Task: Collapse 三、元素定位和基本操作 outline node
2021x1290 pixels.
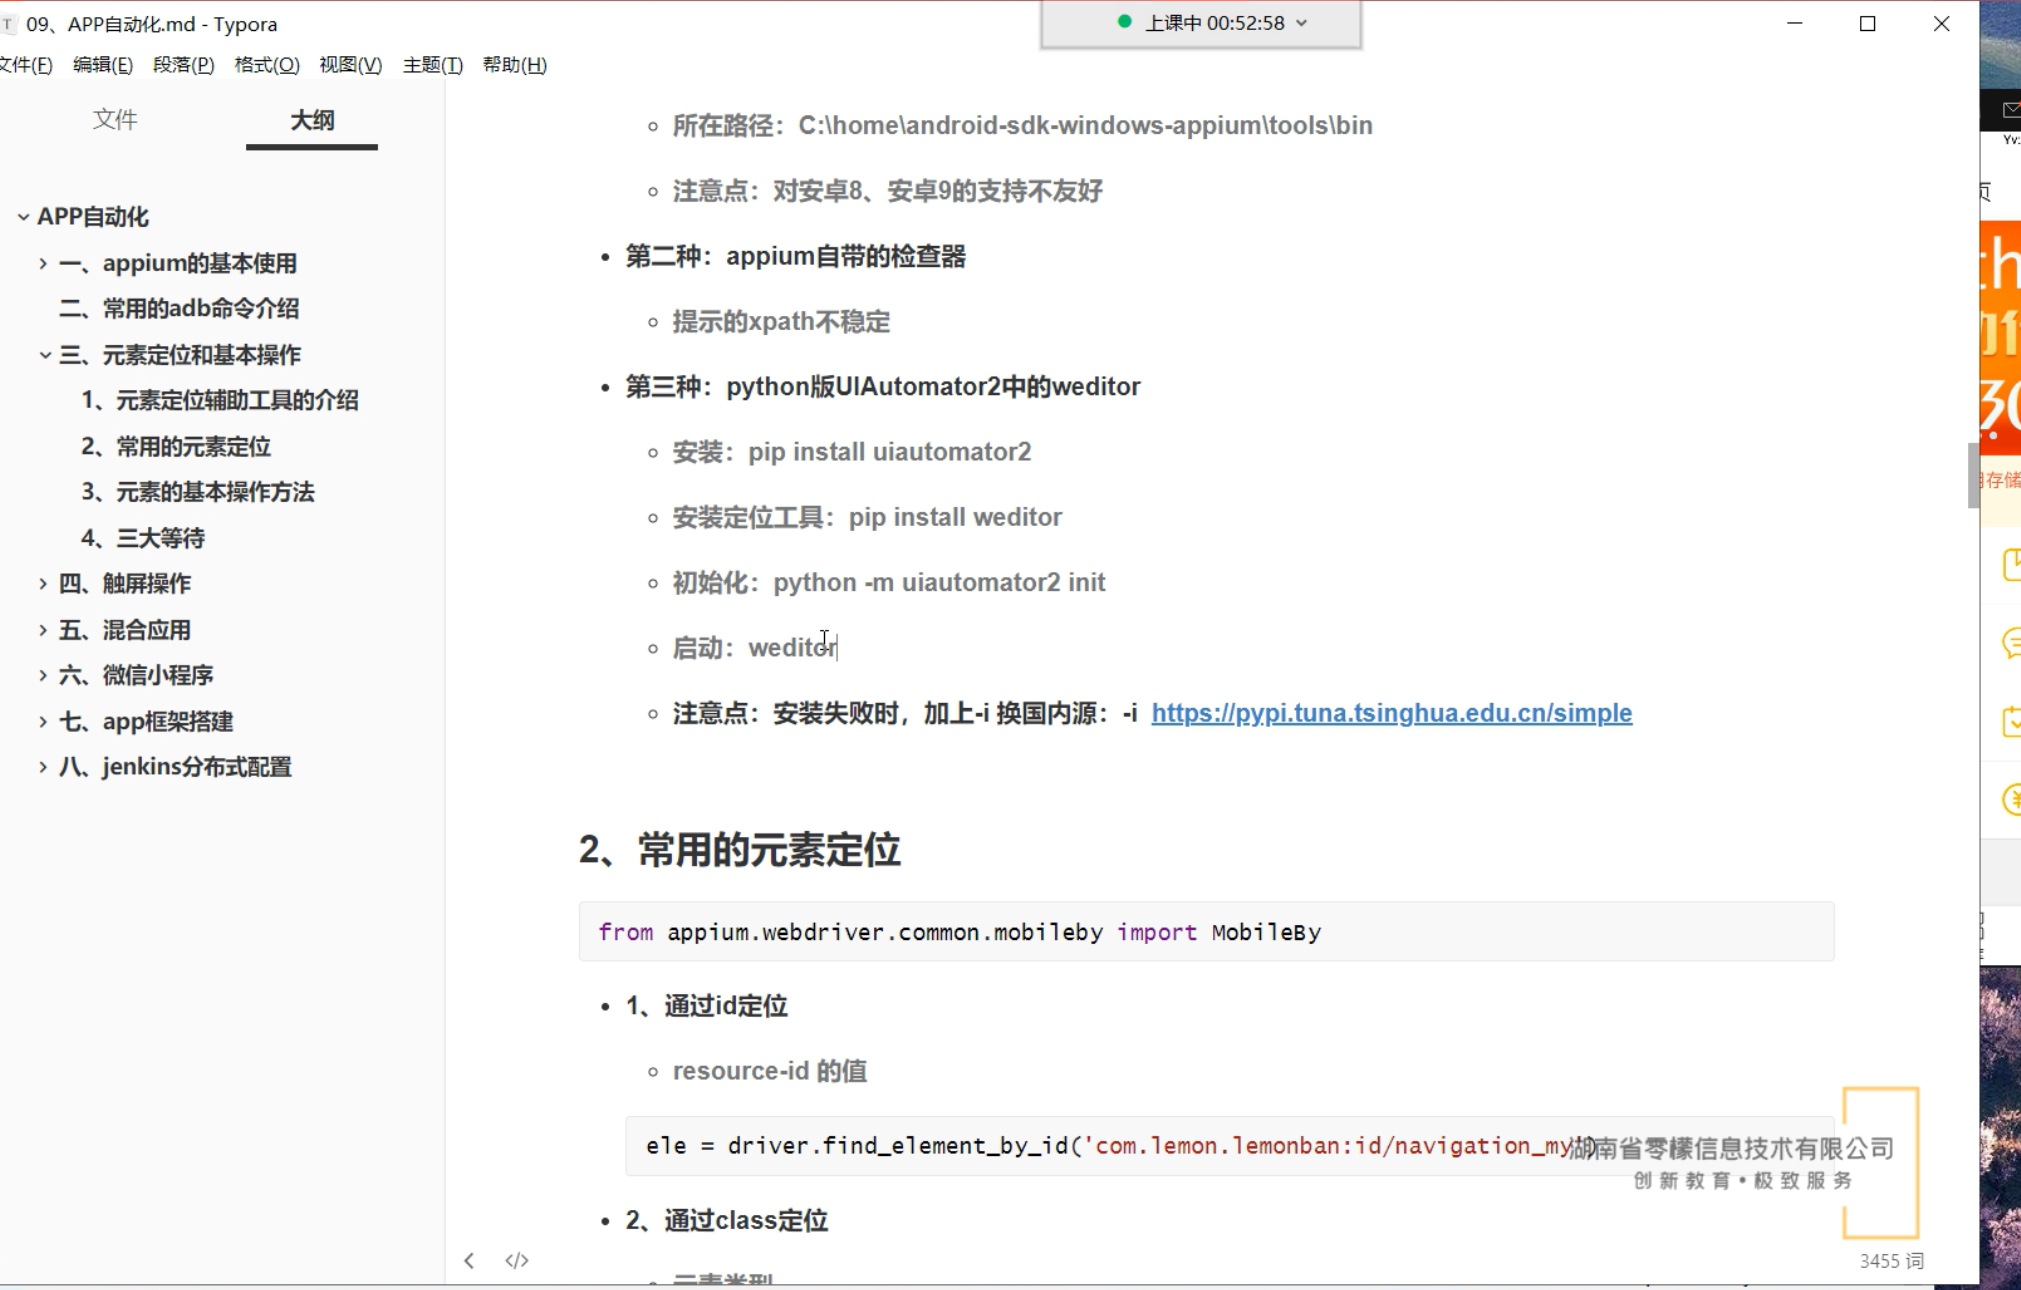Action: [x=45, y=355]
